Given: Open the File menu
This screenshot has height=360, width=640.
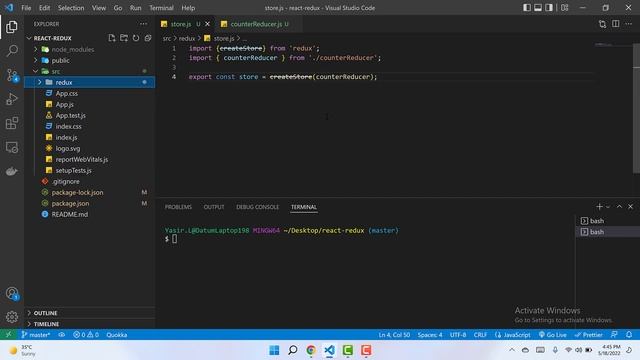Looking at the screenshot, I should [x=26, y=8].
